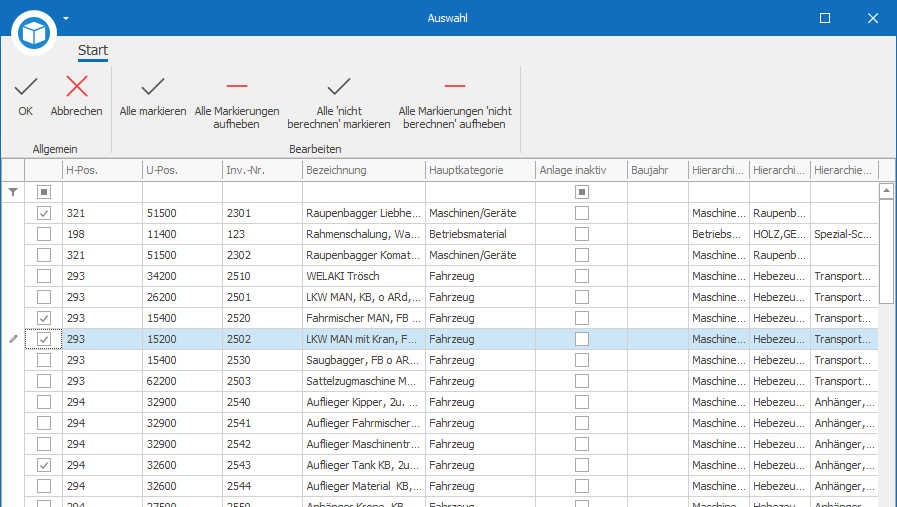897x507 pixels.
Task: Click the Alle markieren checkmark icon
Action: tap(153, 86)
